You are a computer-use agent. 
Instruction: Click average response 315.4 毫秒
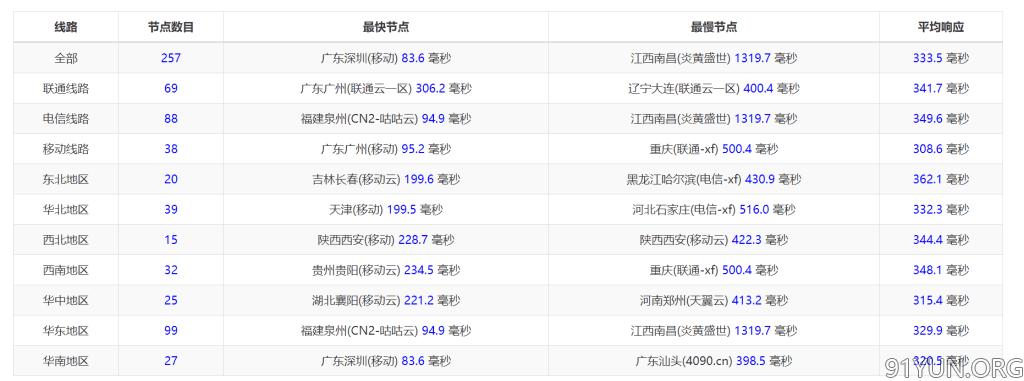[941, 301]
